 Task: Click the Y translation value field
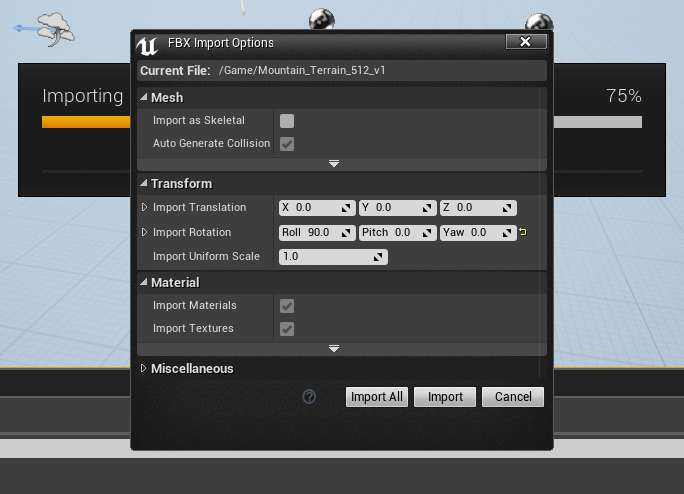(x=398, y=208)
